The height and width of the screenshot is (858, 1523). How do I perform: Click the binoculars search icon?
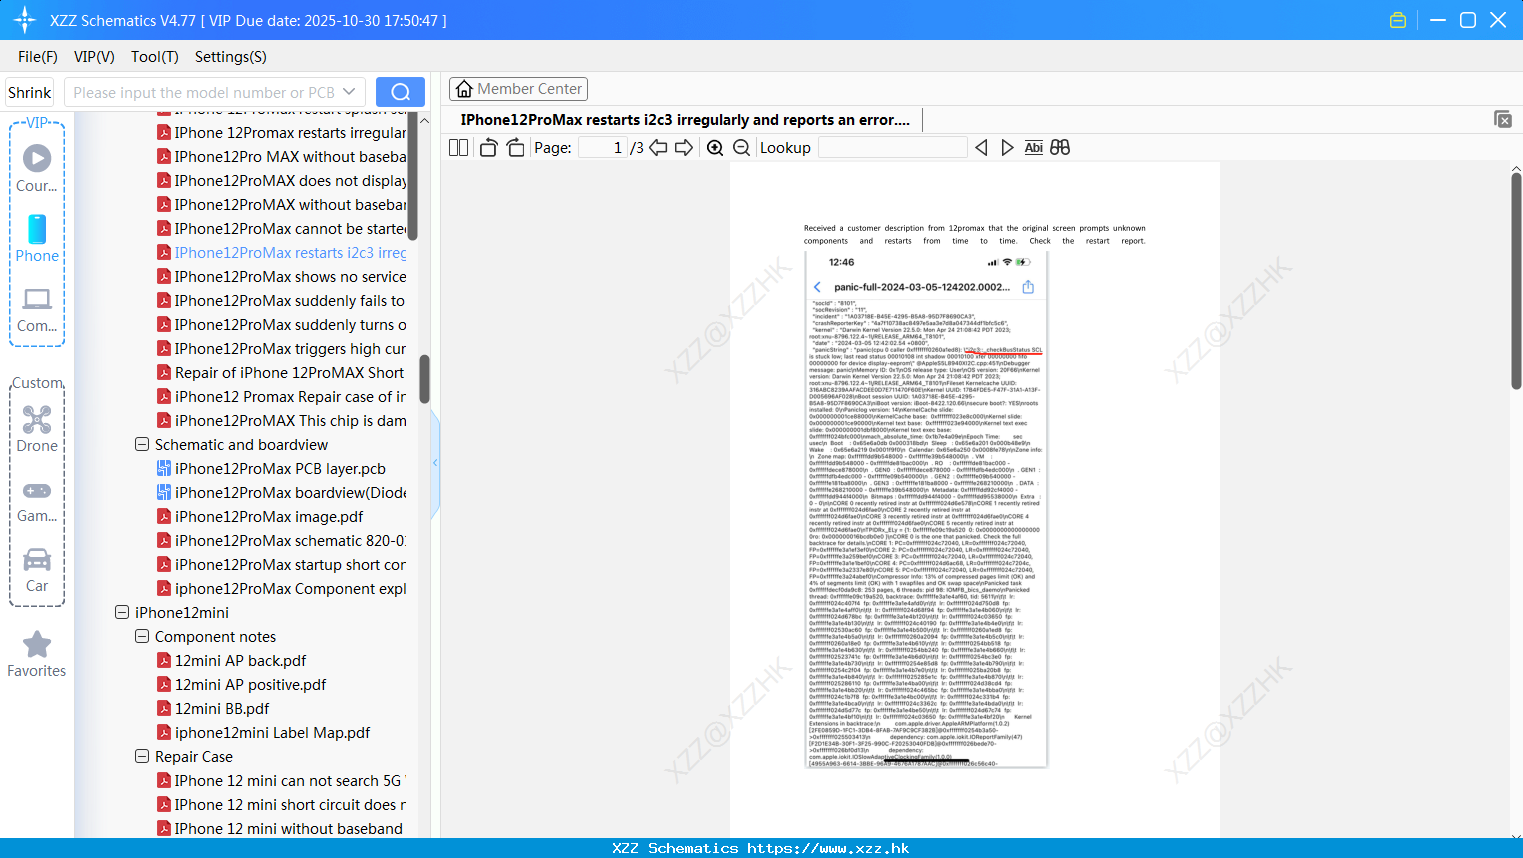1060,148
